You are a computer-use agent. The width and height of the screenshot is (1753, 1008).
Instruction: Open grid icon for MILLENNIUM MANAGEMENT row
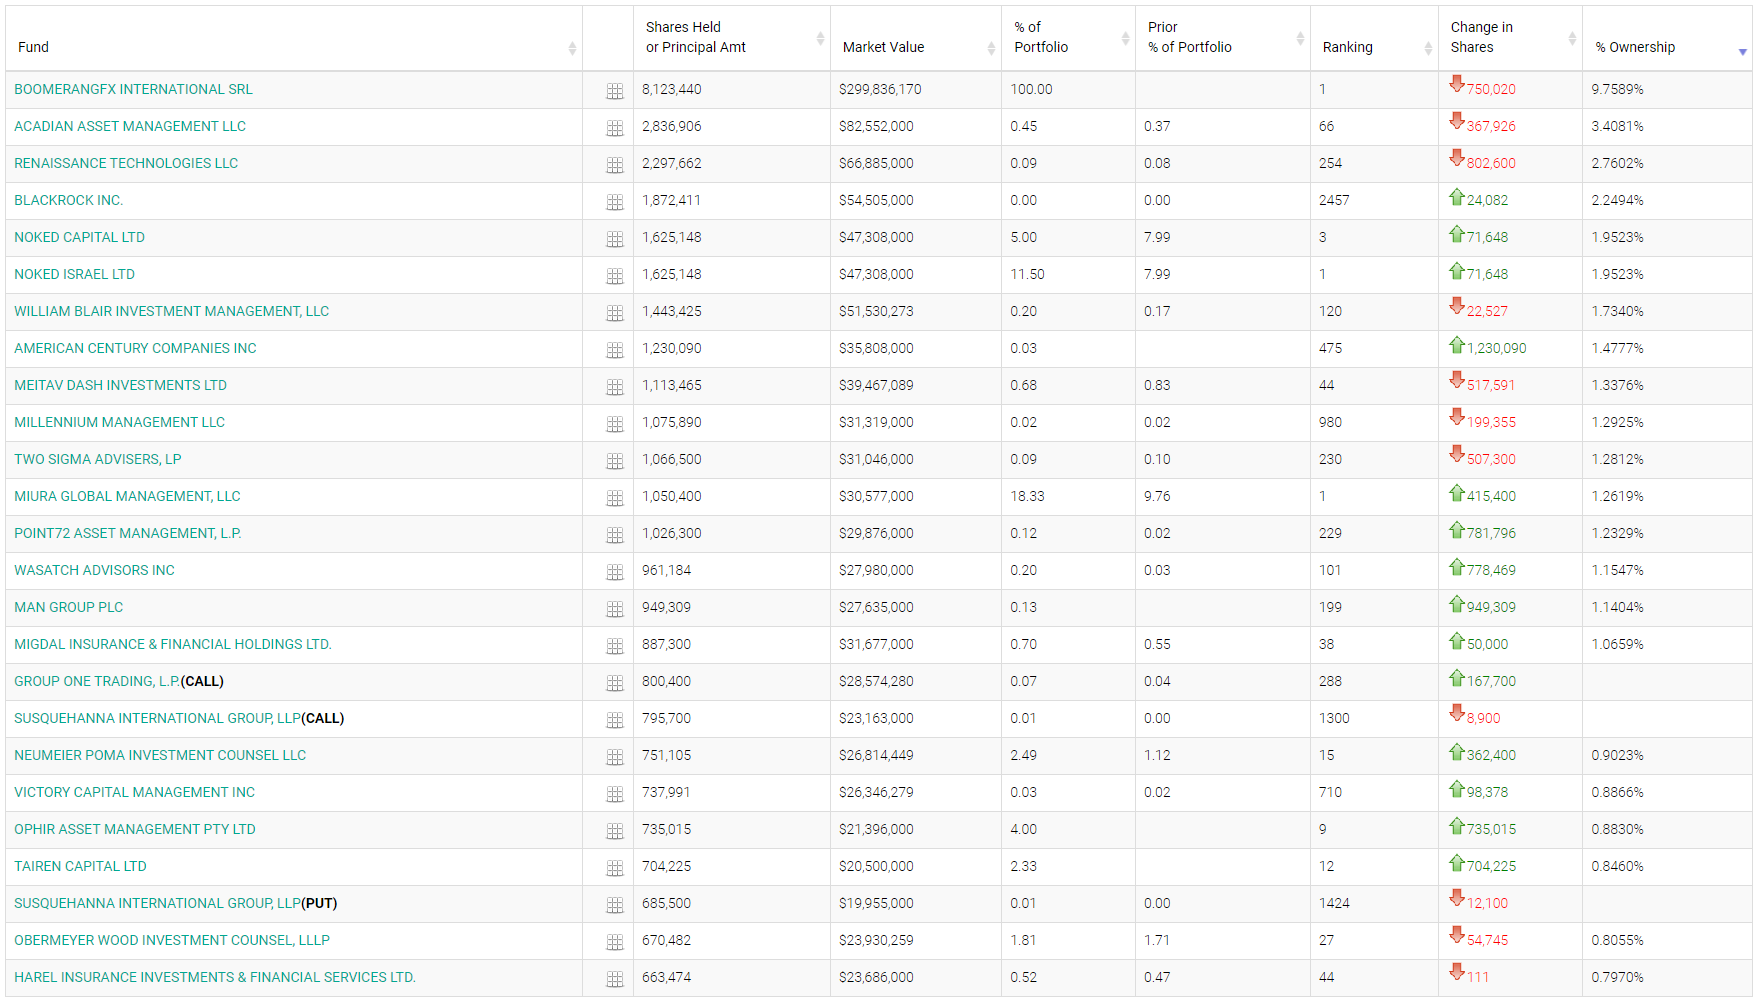pos(615,424)
